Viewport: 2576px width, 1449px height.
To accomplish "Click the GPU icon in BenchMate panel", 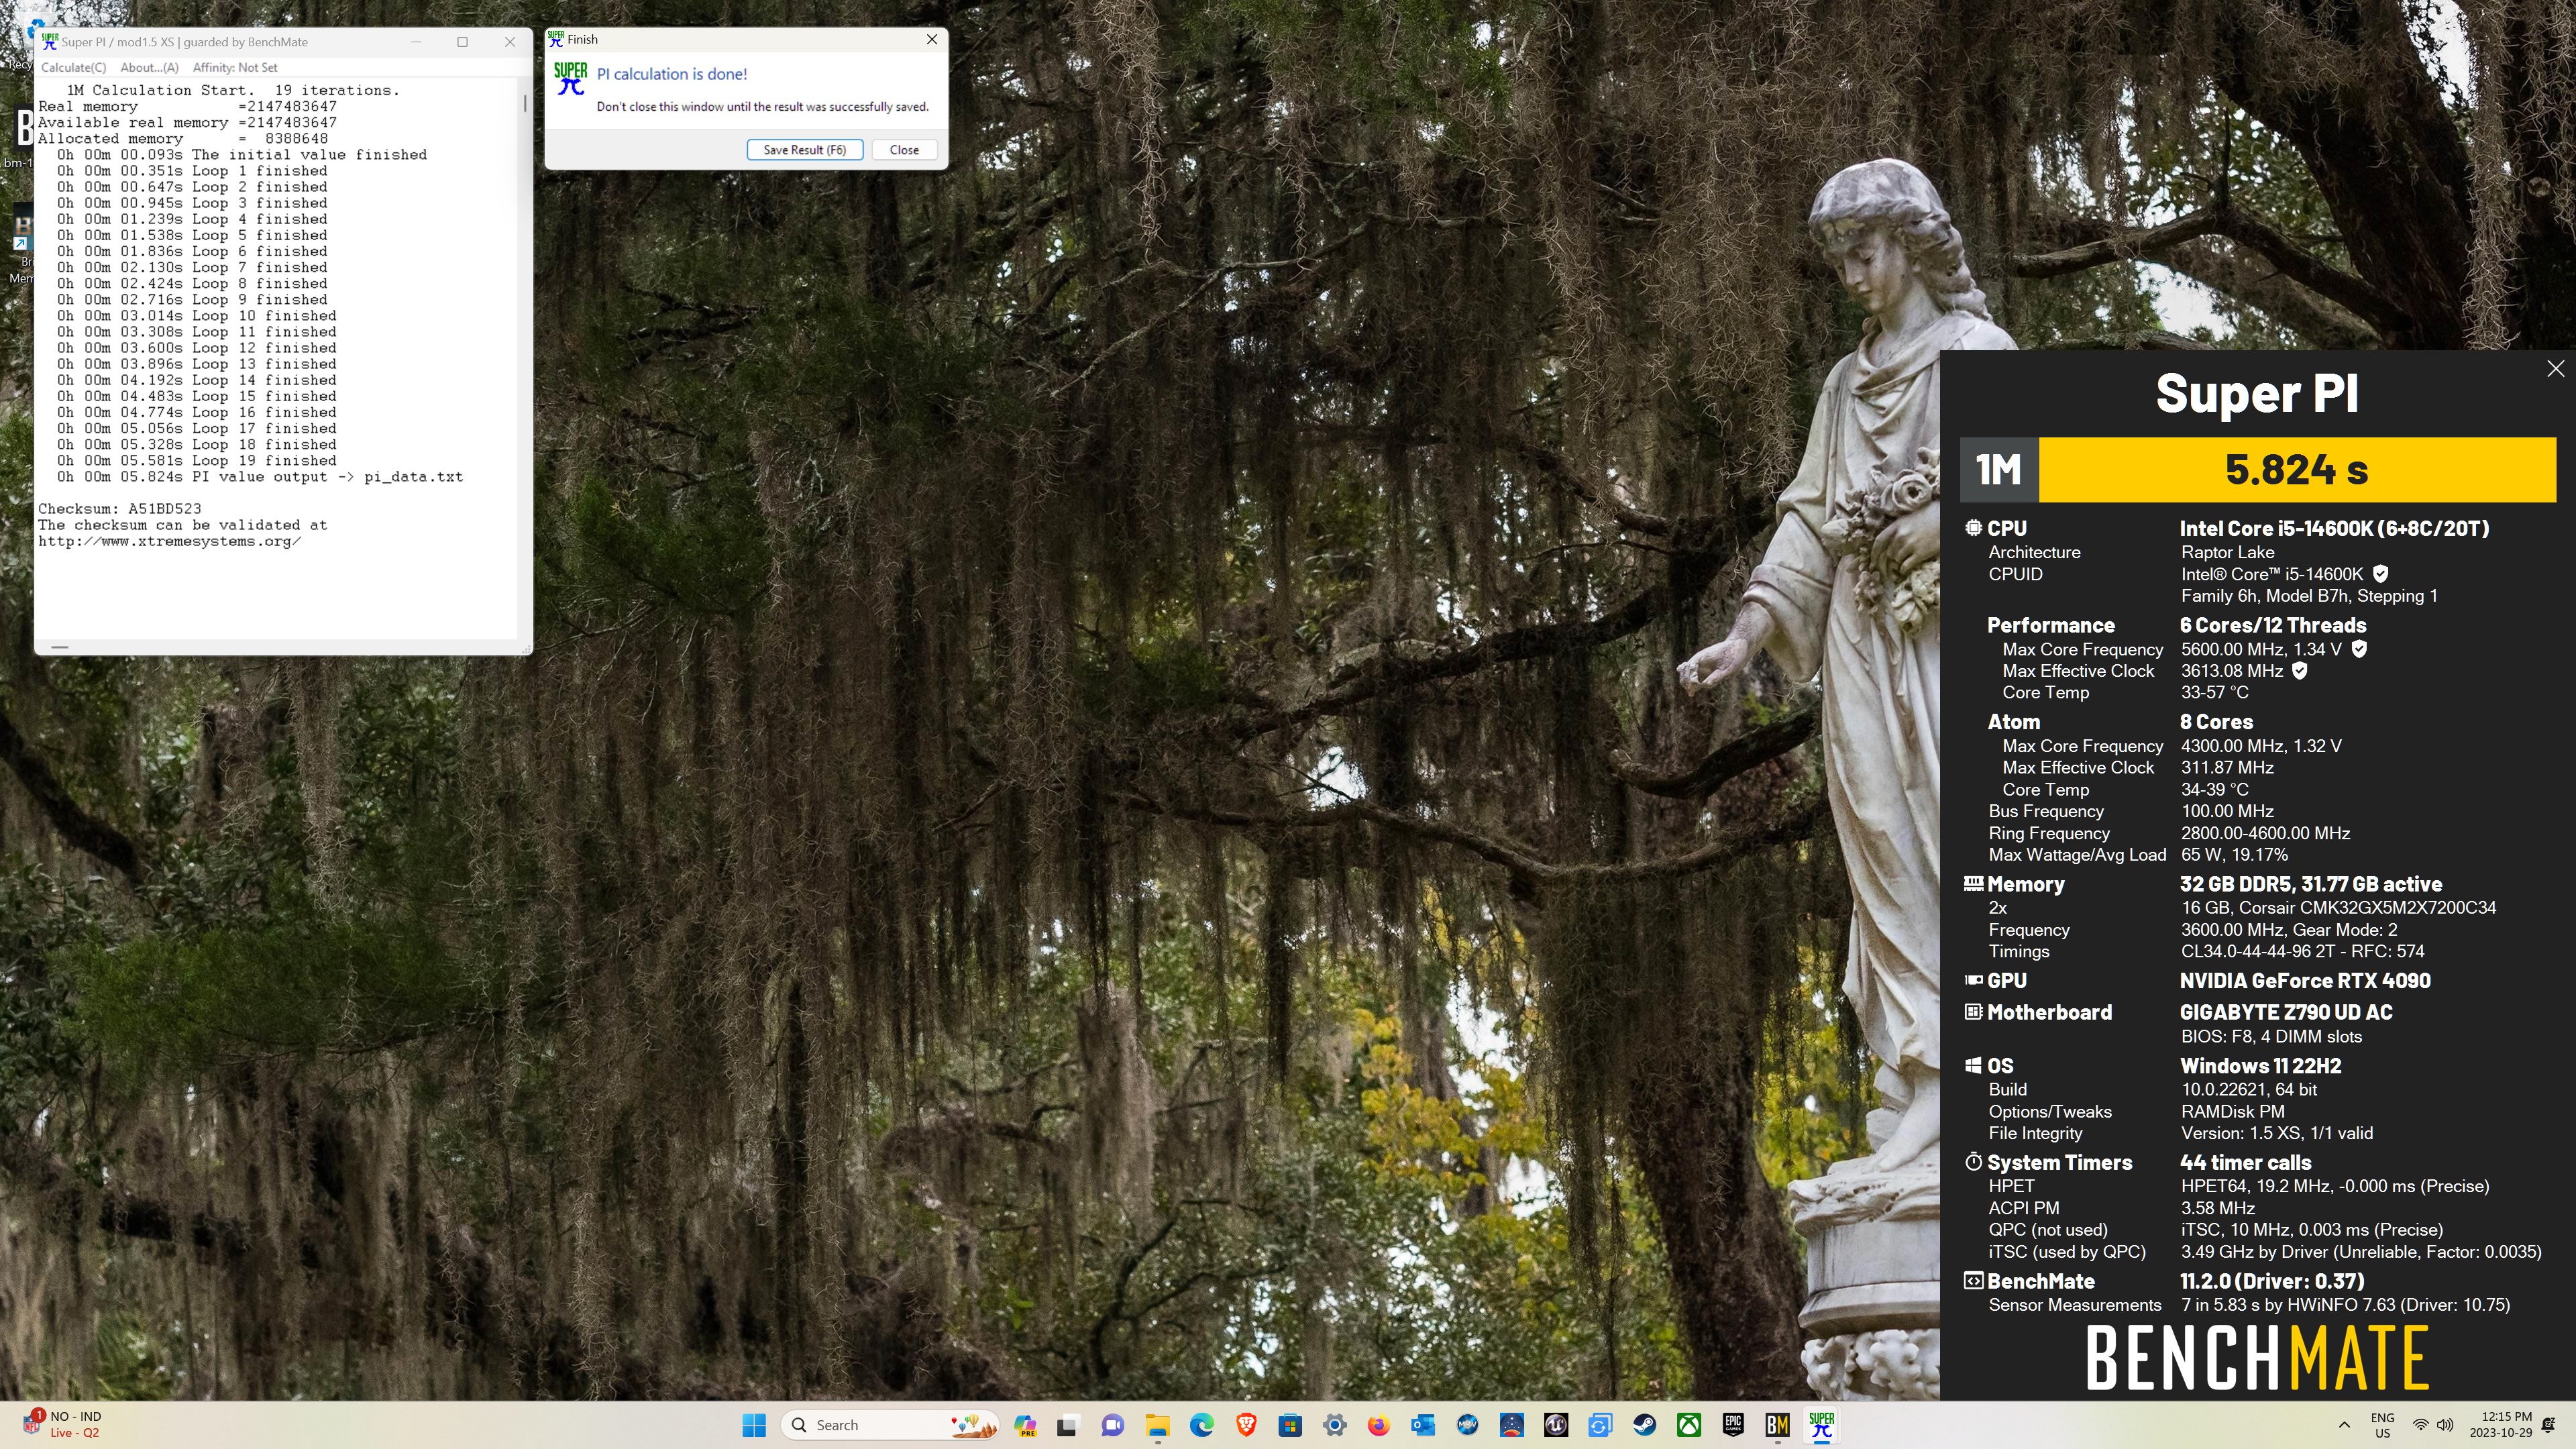I will [x=1973, y=981].
